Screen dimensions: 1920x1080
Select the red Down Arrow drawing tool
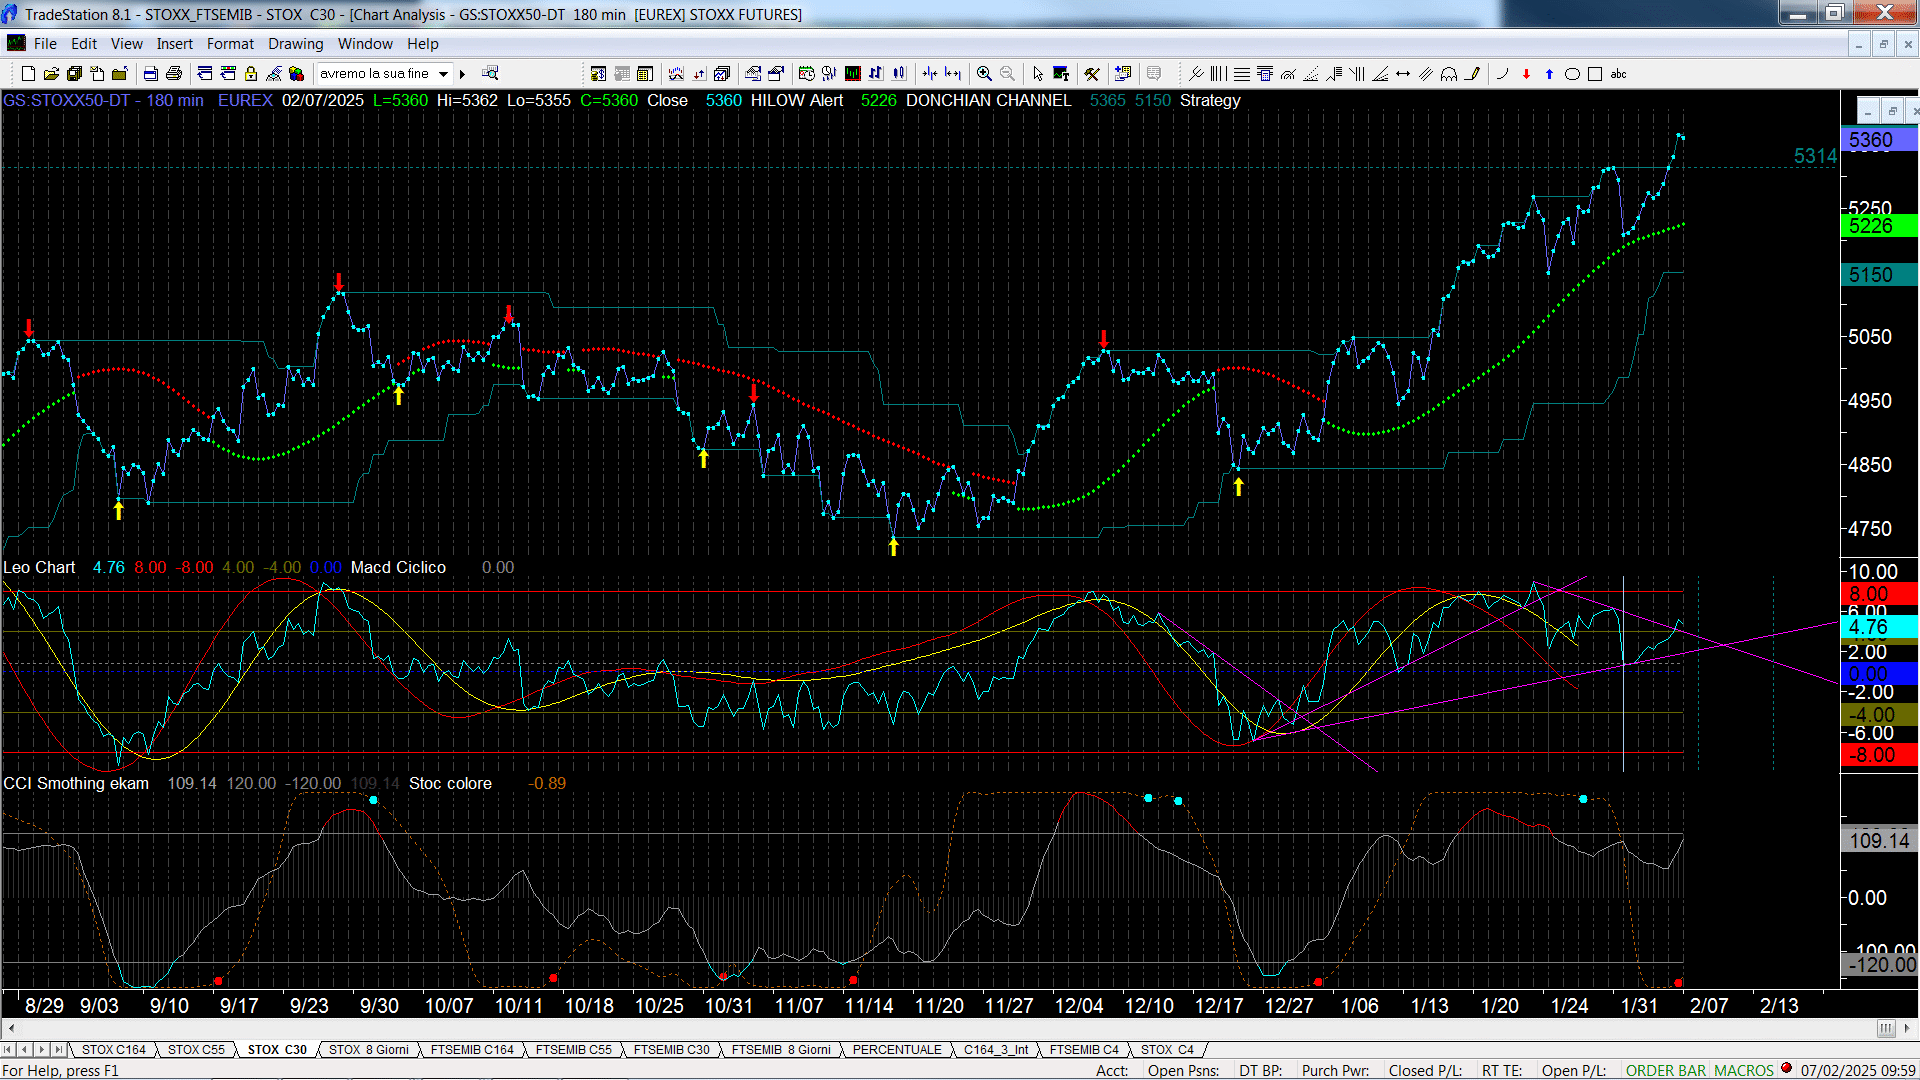click(1526, 74)
